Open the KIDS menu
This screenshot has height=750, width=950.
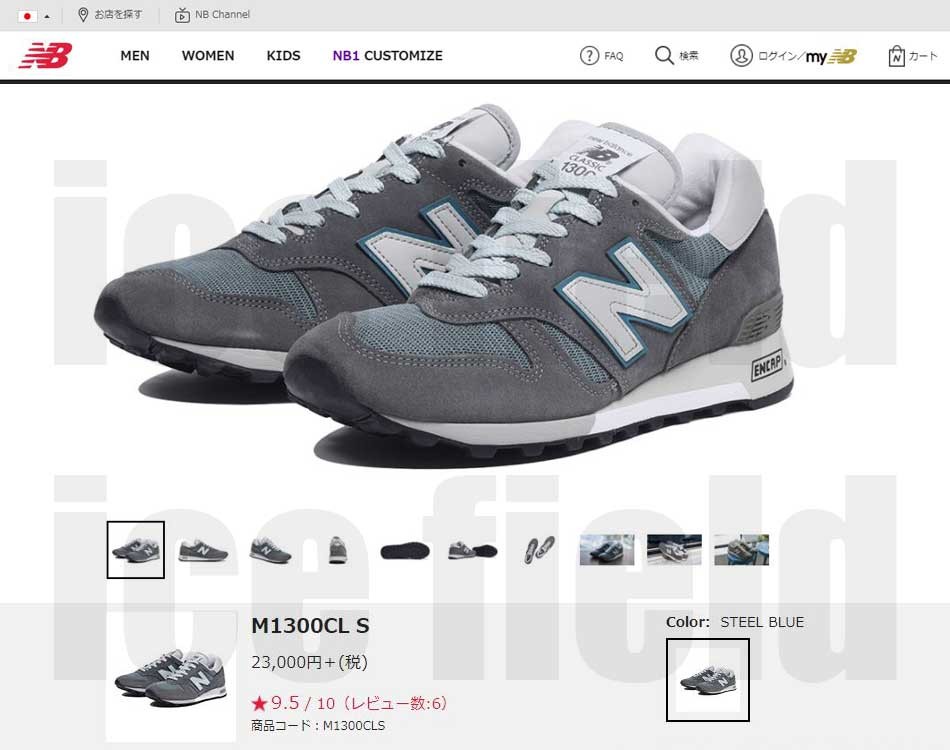pyautogui.click(x=284, y=56)
